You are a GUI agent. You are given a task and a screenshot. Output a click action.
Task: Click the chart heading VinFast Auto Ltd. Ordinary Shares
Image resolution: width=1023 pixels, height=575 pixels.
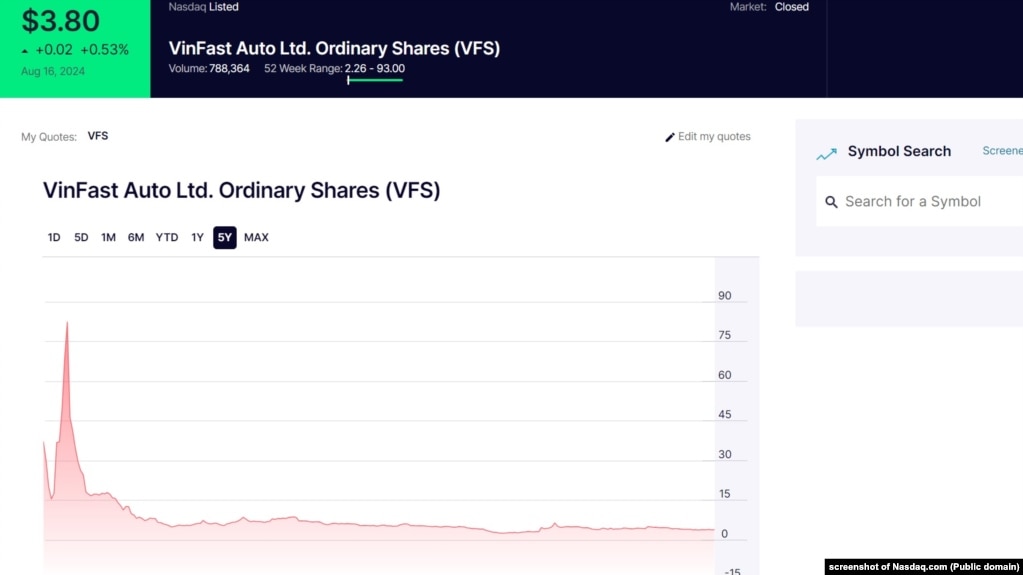tap(241, 191)
